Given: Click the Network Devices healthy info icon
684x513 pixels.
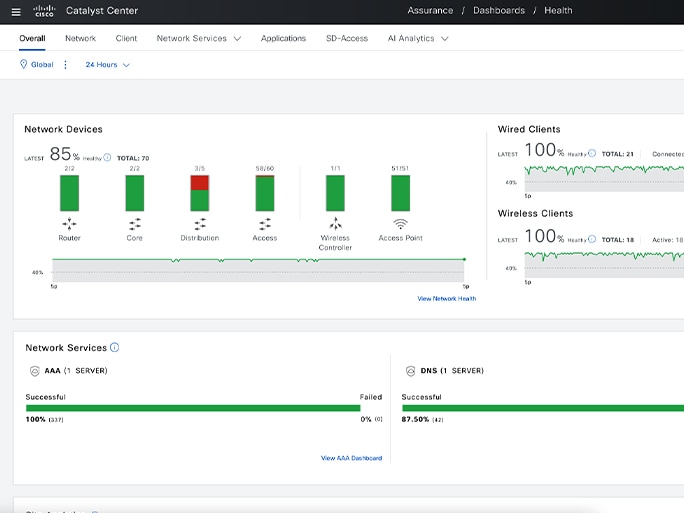Looking at the screenshot, I should click(107, 157).
